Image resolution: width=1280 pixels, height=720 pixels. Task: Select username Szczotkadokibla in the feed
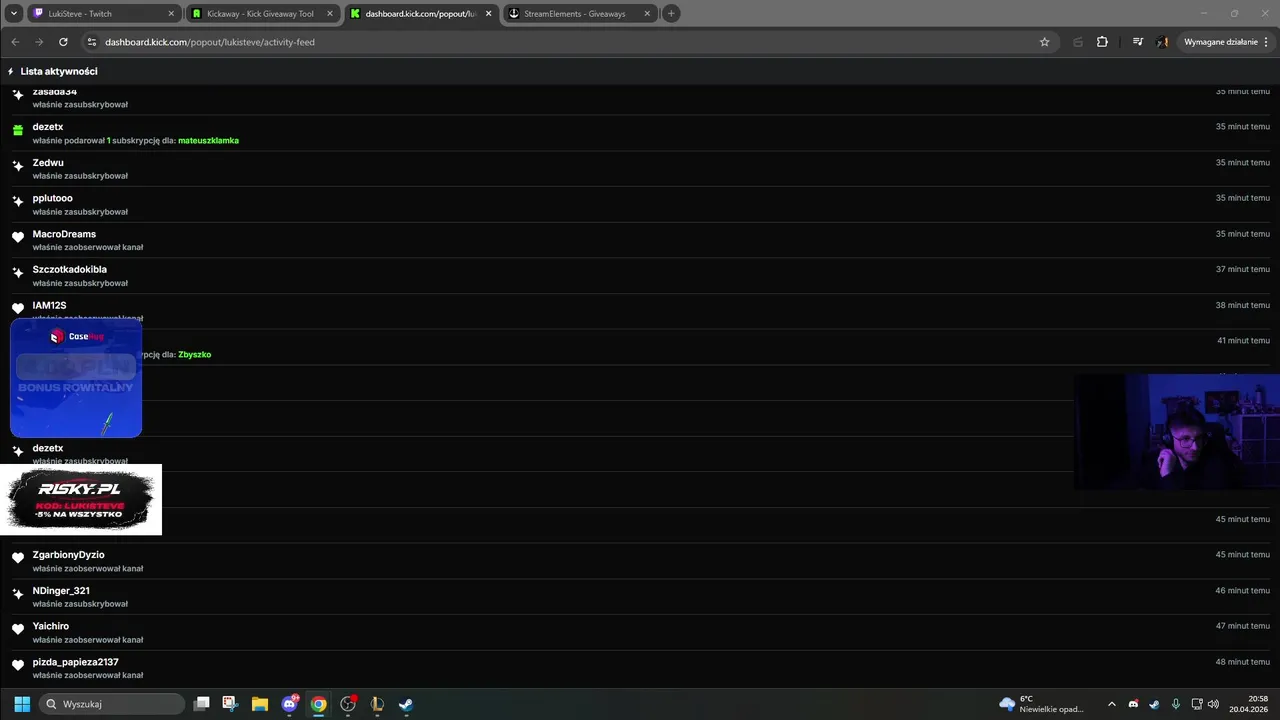click(x=69, y=269)
